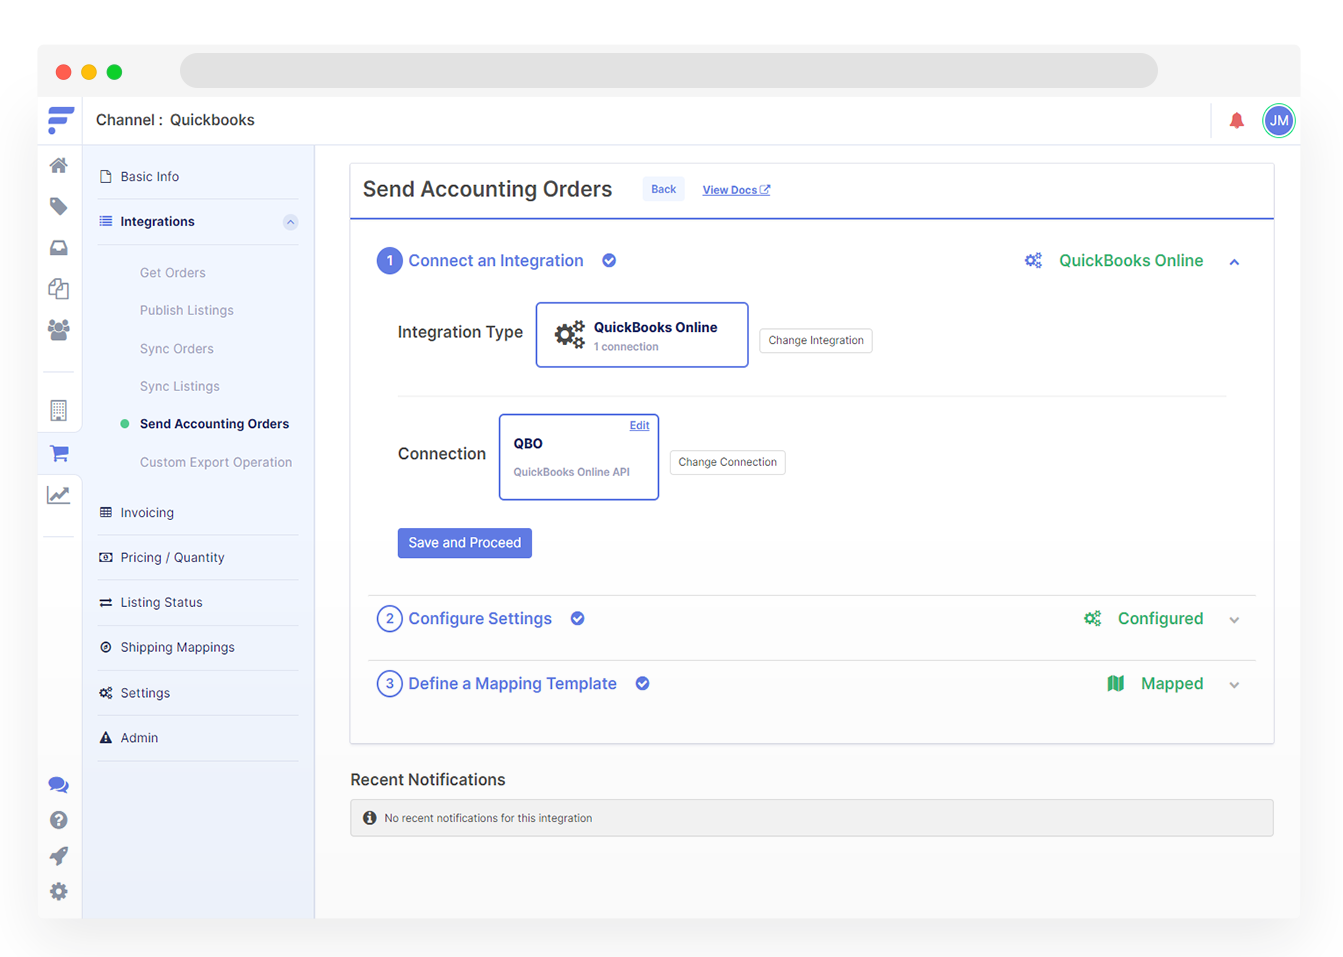Screen dimensions: 1343x957
Task: Open the help question mark icon
Action: point(59,820)
